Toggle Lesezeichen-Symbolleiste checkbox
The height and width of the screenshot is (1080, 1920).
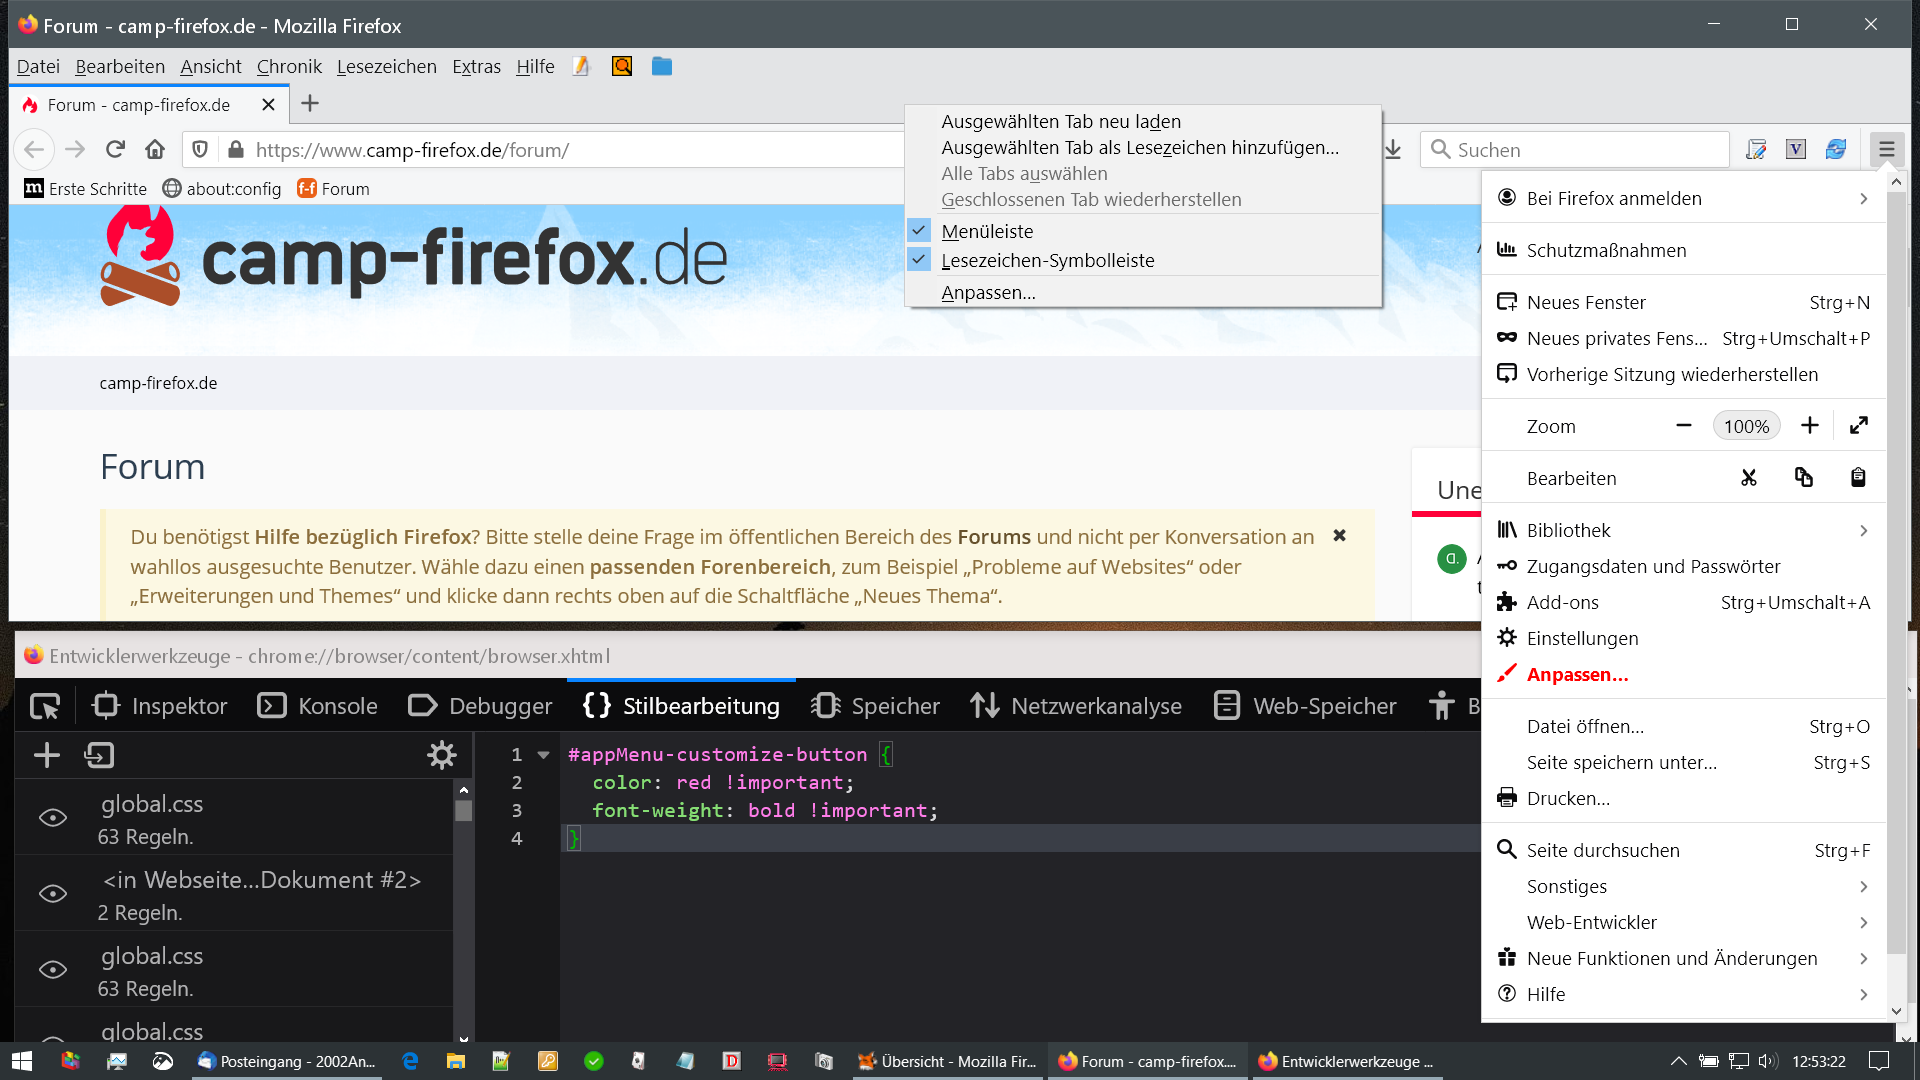click(1047, 260)
